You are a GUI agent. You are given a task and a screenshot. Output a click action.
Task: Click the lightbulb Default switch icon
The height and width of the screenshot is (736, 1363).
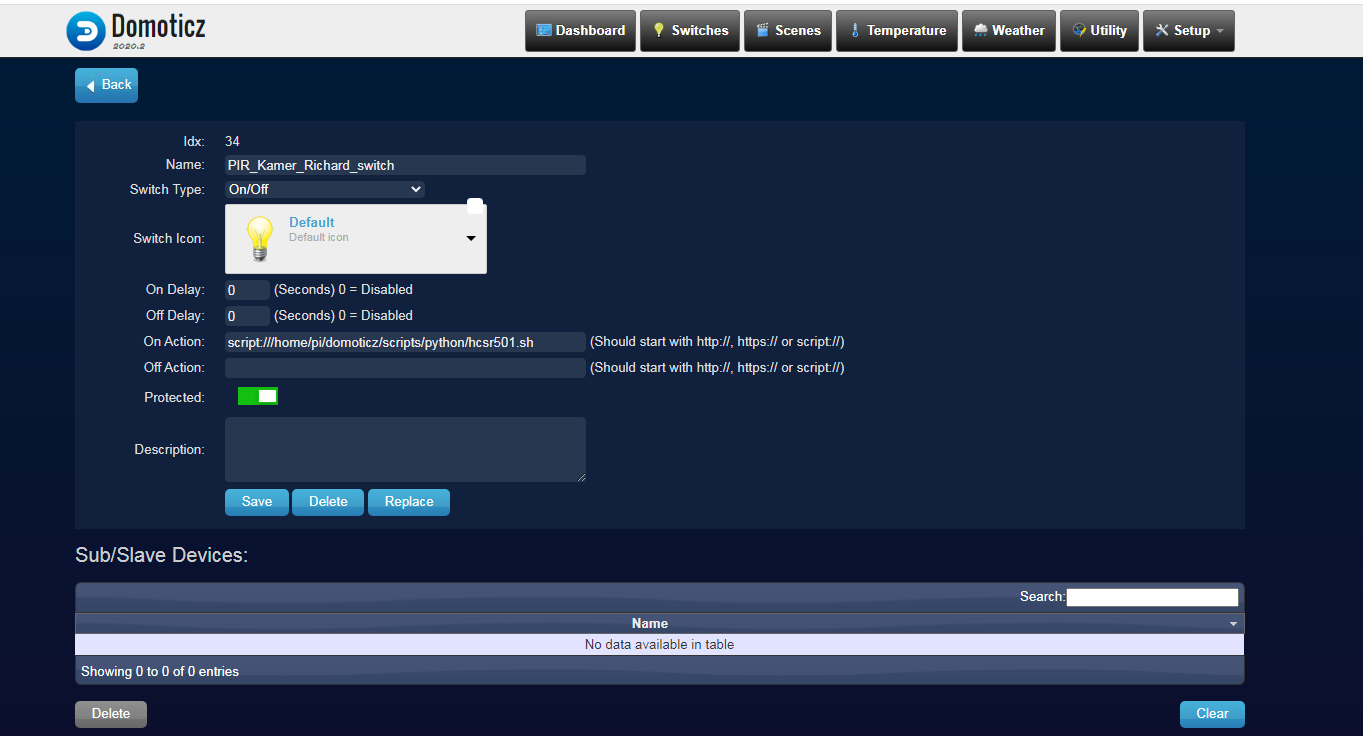pyautogui.click(x=259, y=239)
